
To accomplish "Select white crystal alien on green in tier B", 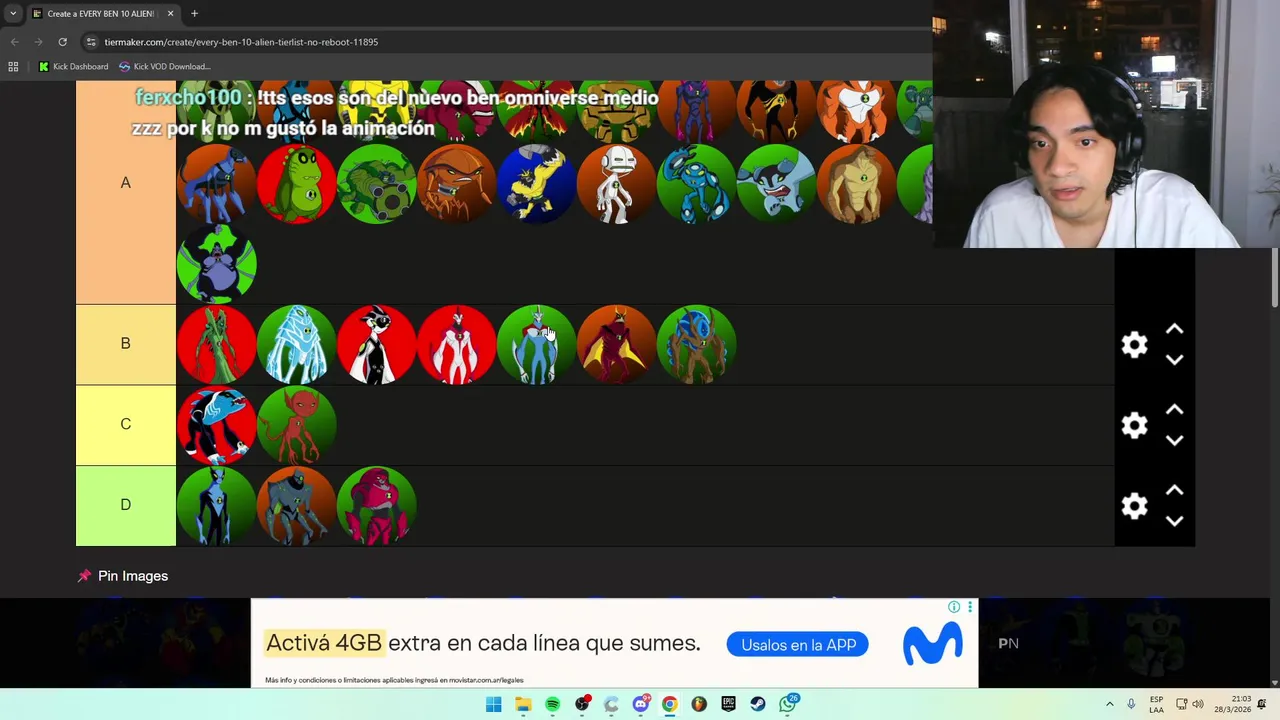I will pos(297,344).
